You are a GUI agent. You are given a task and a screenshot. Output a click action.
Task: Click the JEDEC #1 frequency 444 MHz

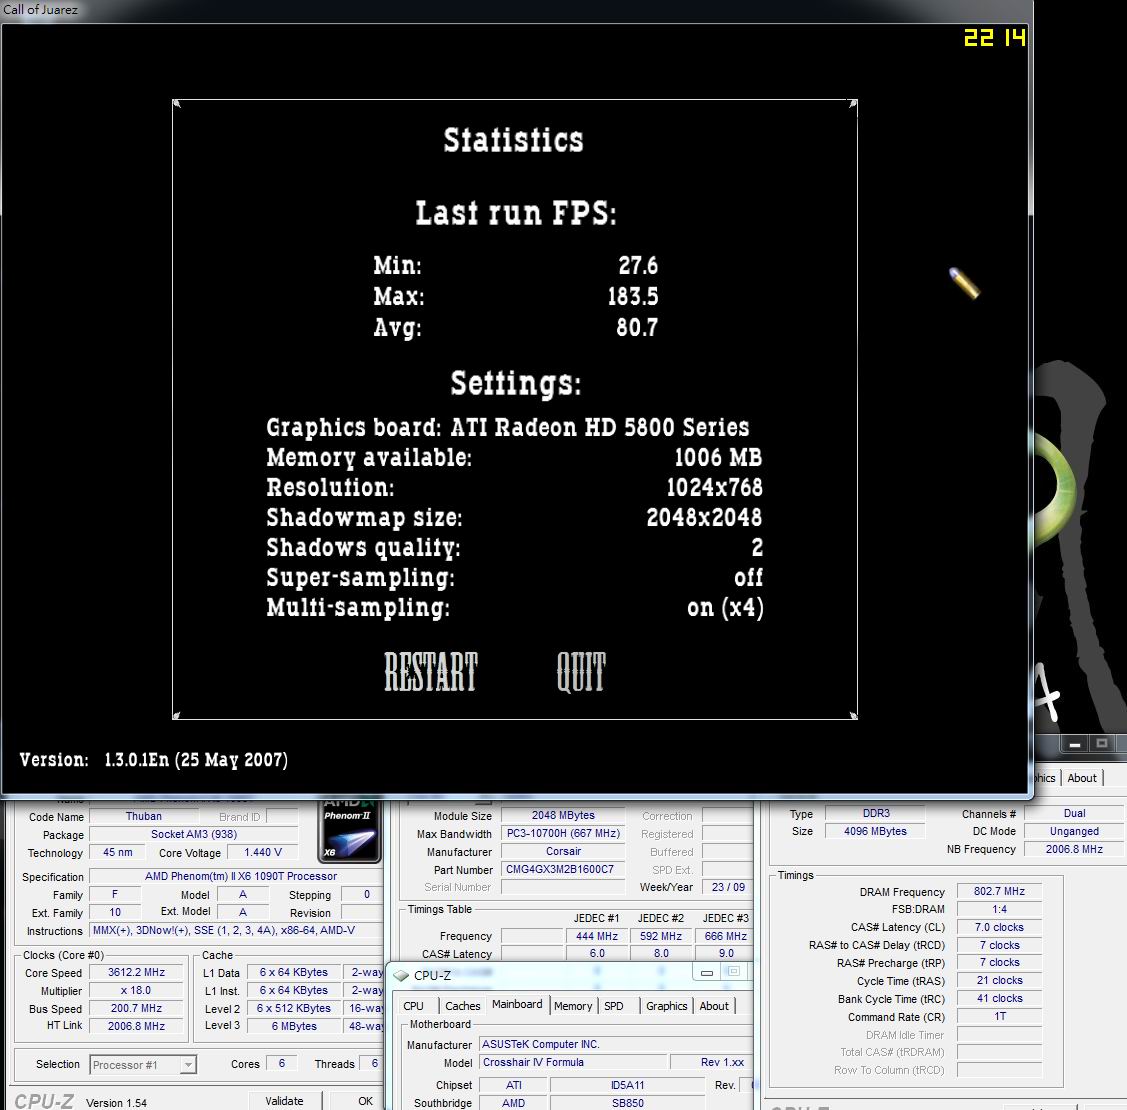597,936
